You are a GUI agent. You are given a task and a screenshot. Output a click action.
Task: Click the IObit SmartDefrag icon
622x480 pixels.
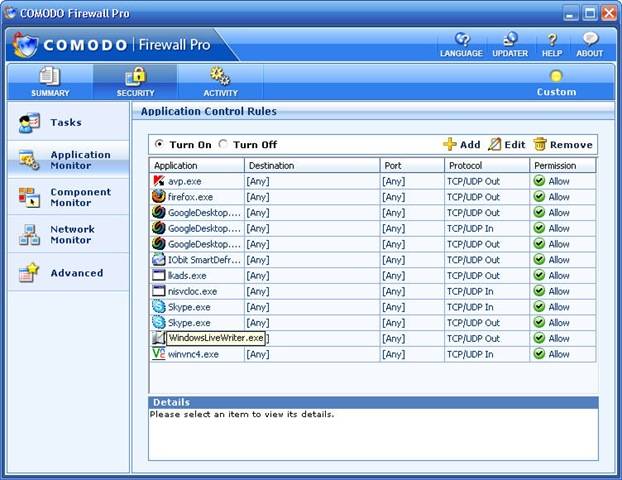tap(159, 259)
